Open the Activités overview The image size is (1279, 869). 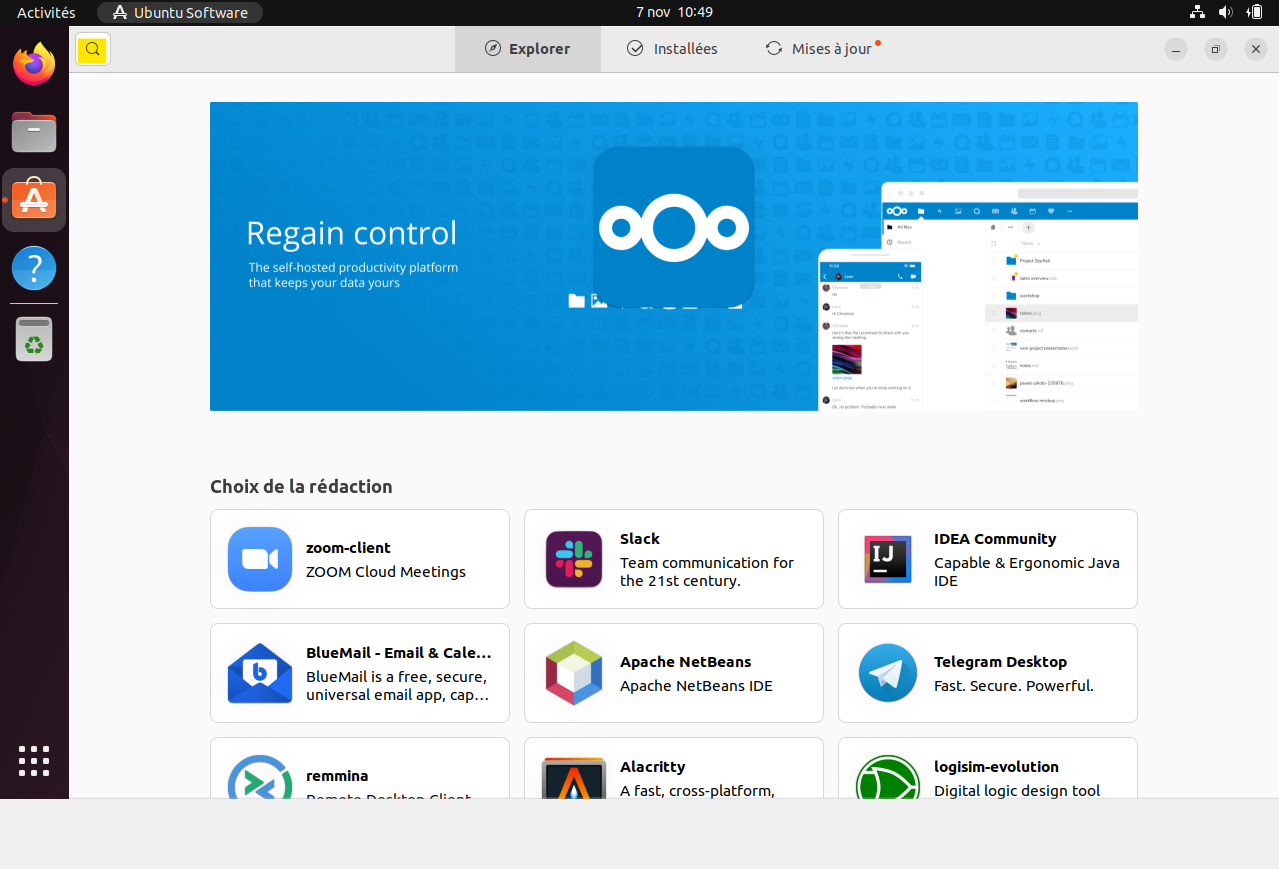(x=46, y=13)
